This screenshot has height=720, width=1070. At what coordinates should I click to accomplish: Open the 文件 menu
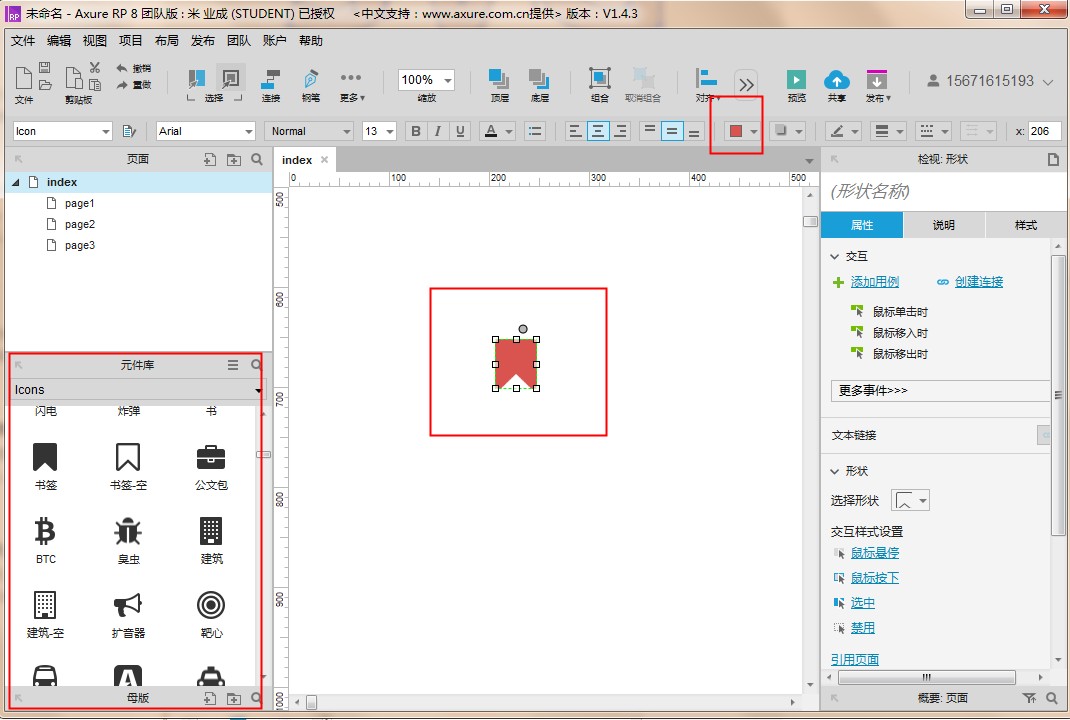(23, 40)
